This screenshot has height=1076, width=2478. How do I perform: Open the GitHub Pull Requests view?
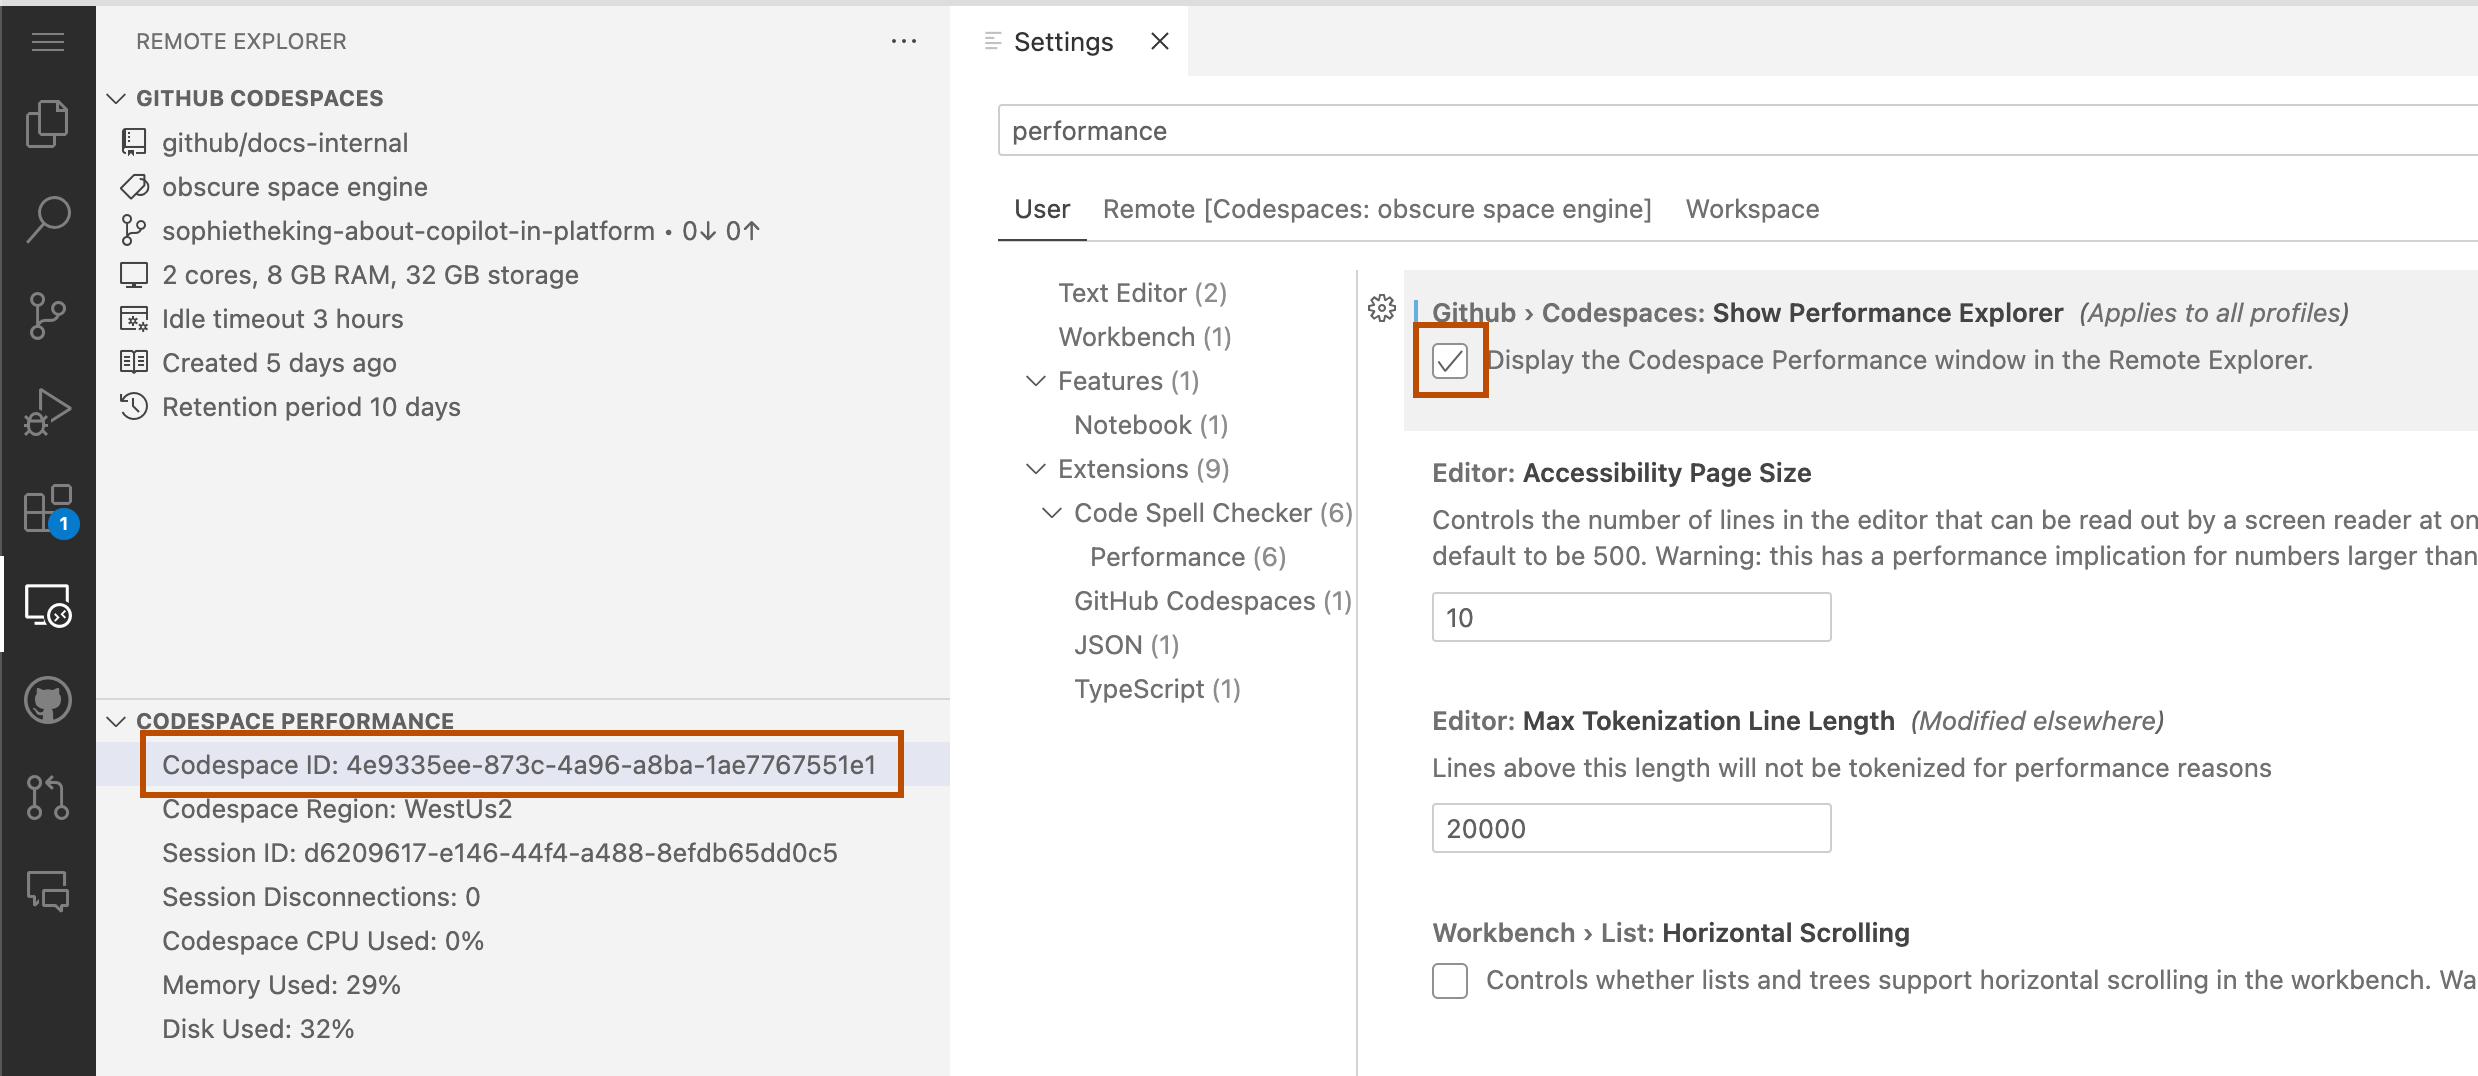coord(47,795)
